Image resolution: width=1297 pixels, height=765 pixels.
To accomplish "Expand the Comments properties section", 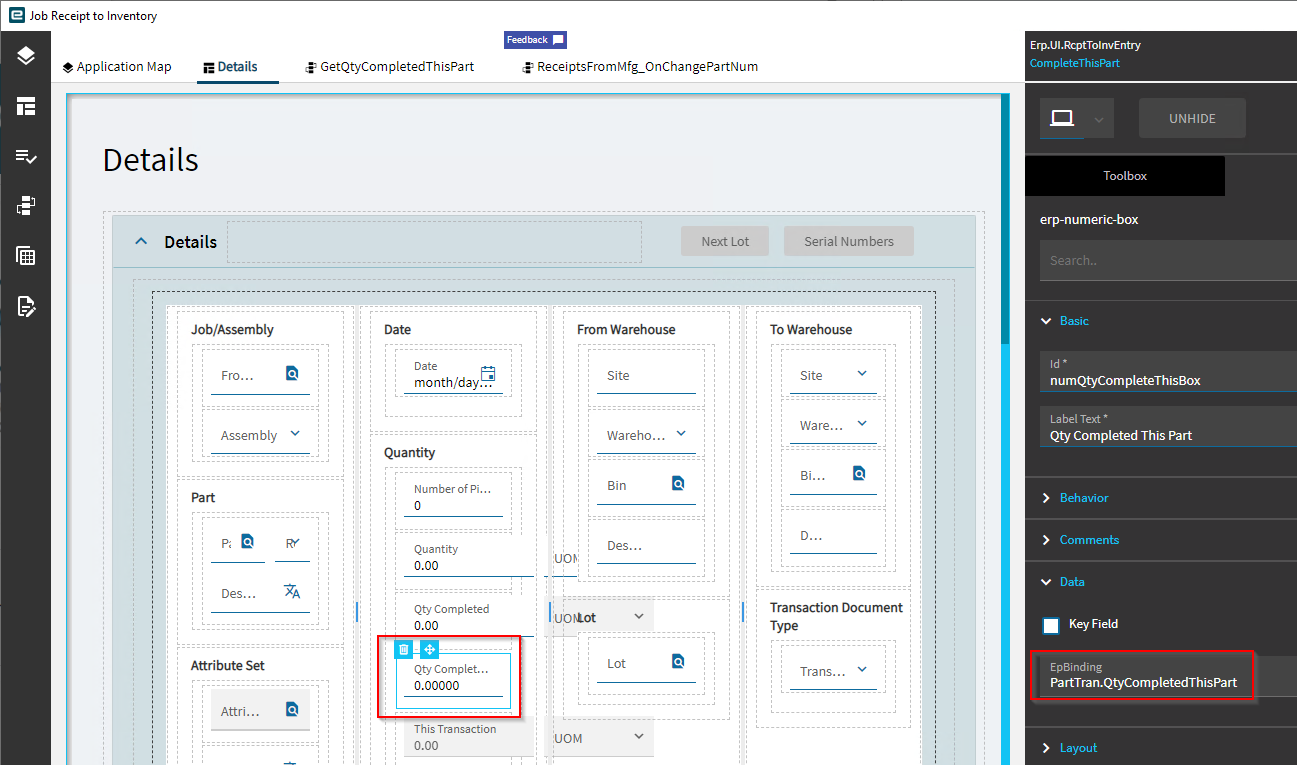I will tap(1047, 540).
